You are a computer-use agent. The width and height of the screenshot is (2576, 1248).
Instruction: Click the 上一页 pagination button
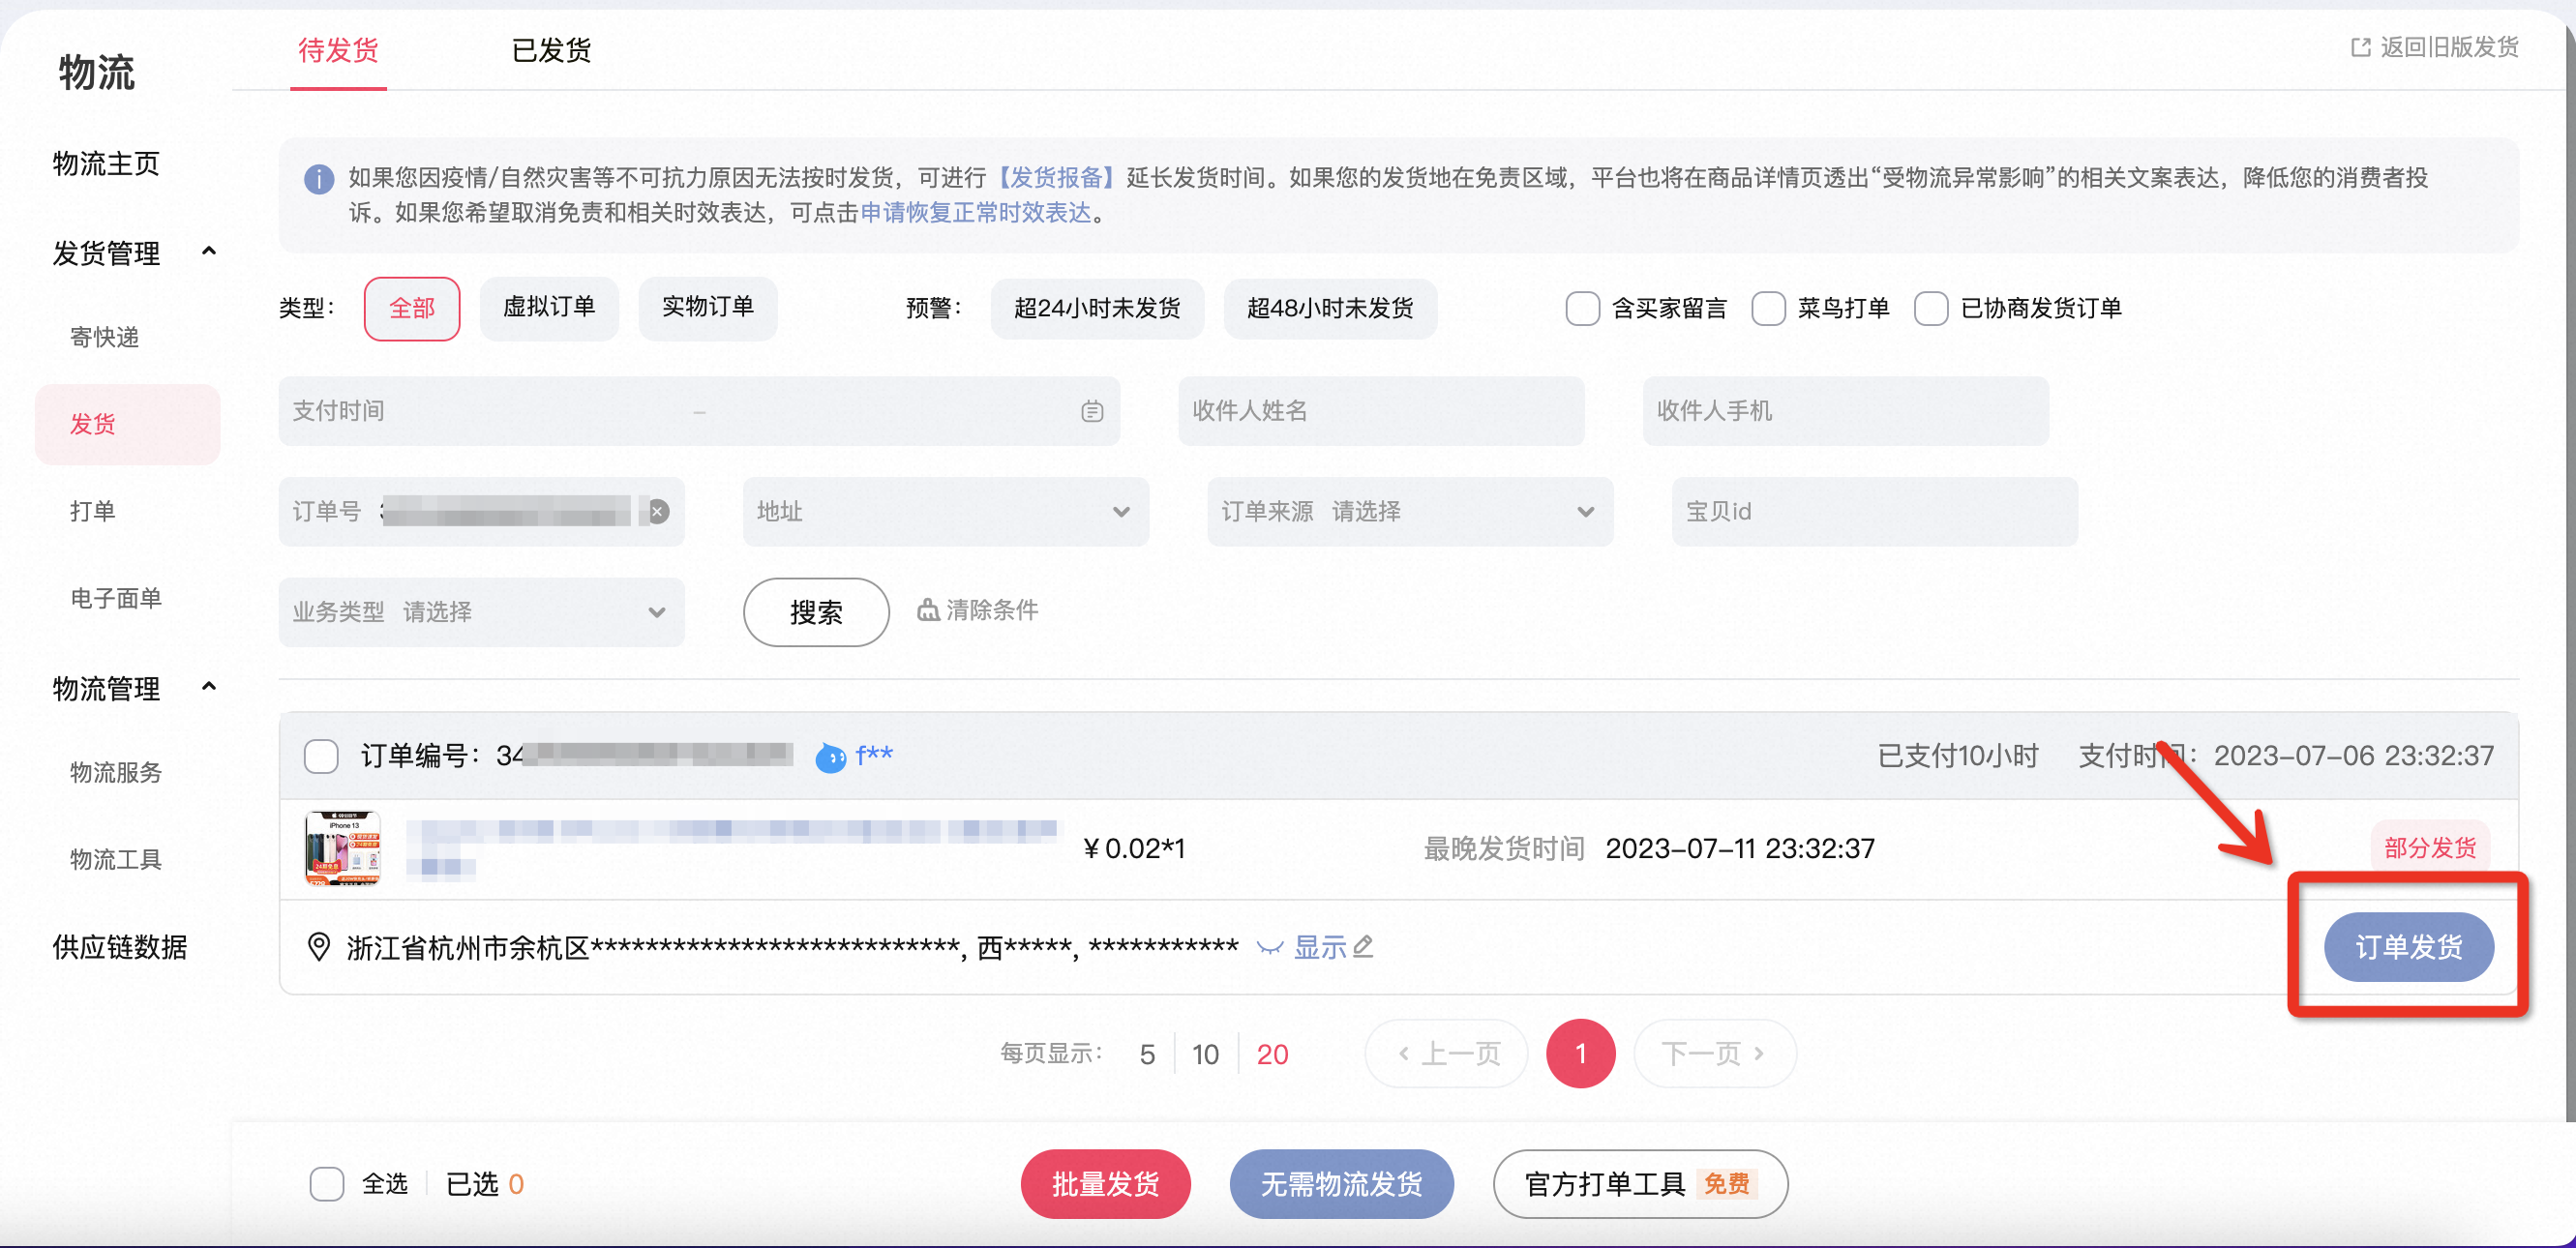(x=1446, y=1054)
